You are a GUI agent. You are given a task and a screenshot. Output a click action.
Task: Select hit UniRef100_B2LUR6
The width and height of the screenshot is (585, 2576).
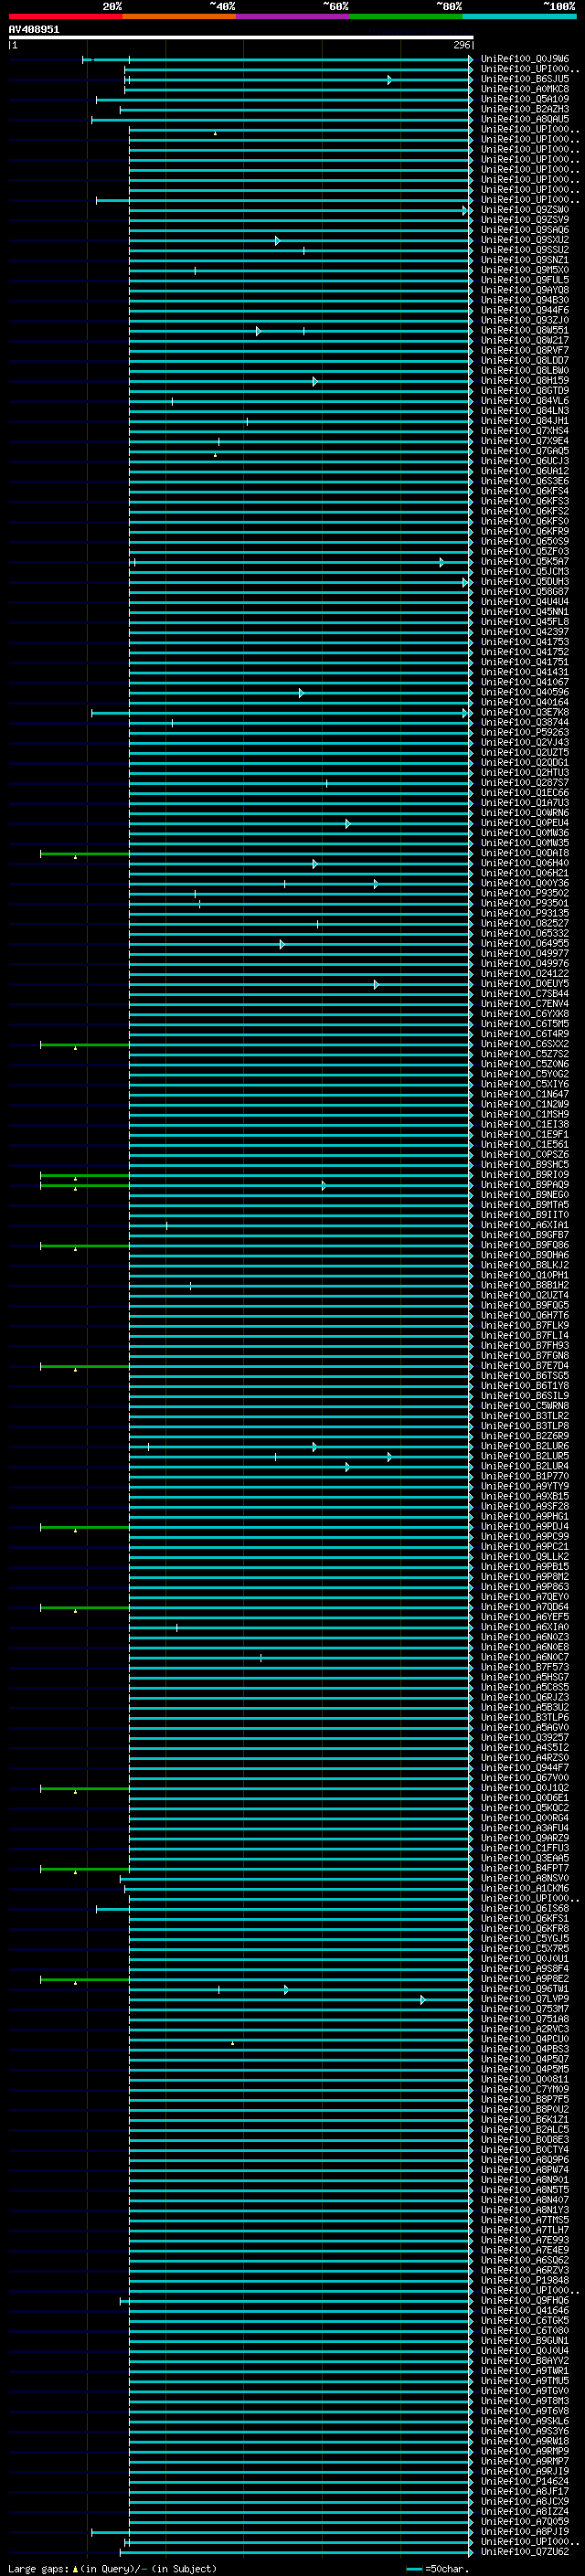click(525, 1446)
